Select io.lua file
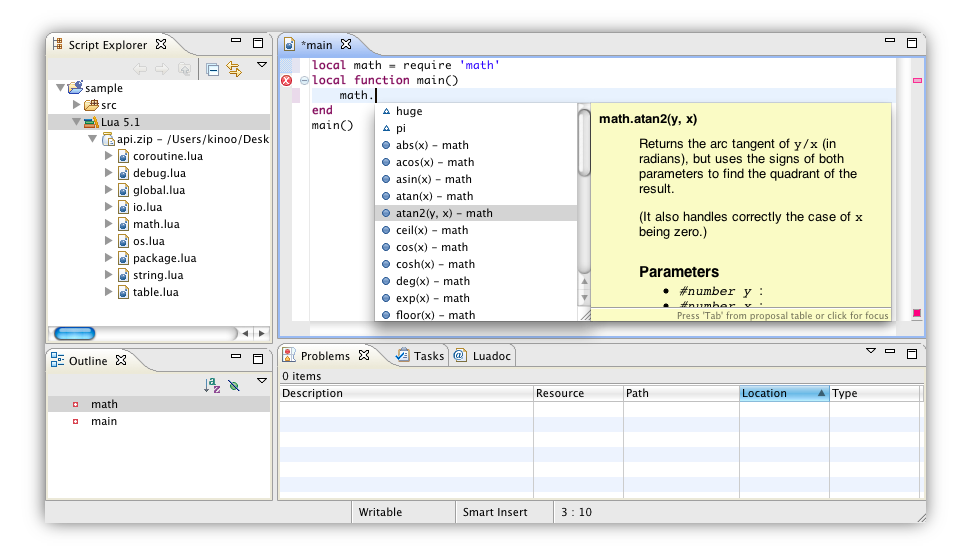970x554 pixels. (147, 207)
